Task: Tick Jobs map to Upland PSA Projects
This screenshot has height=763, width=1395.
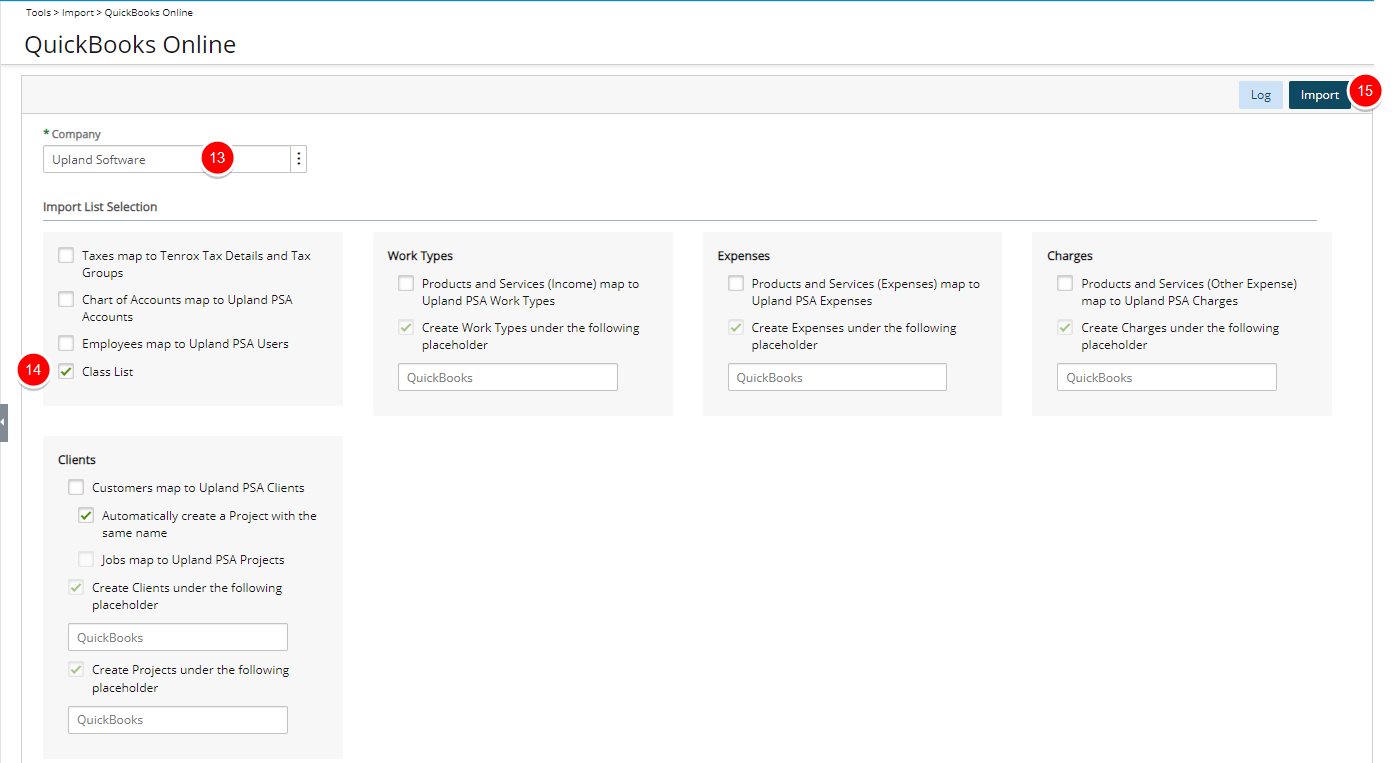Action: [x=86, y=559]
